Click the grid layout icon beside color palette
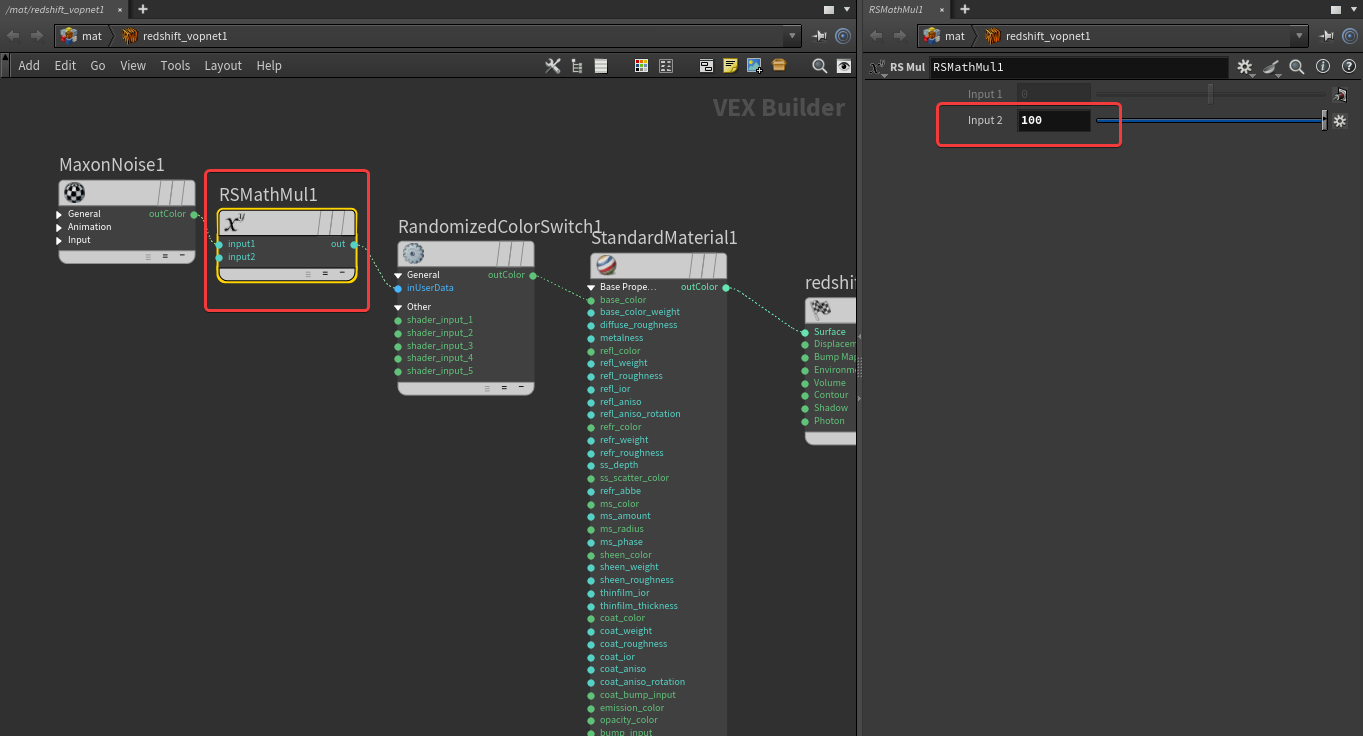 (x=666, y=66)
